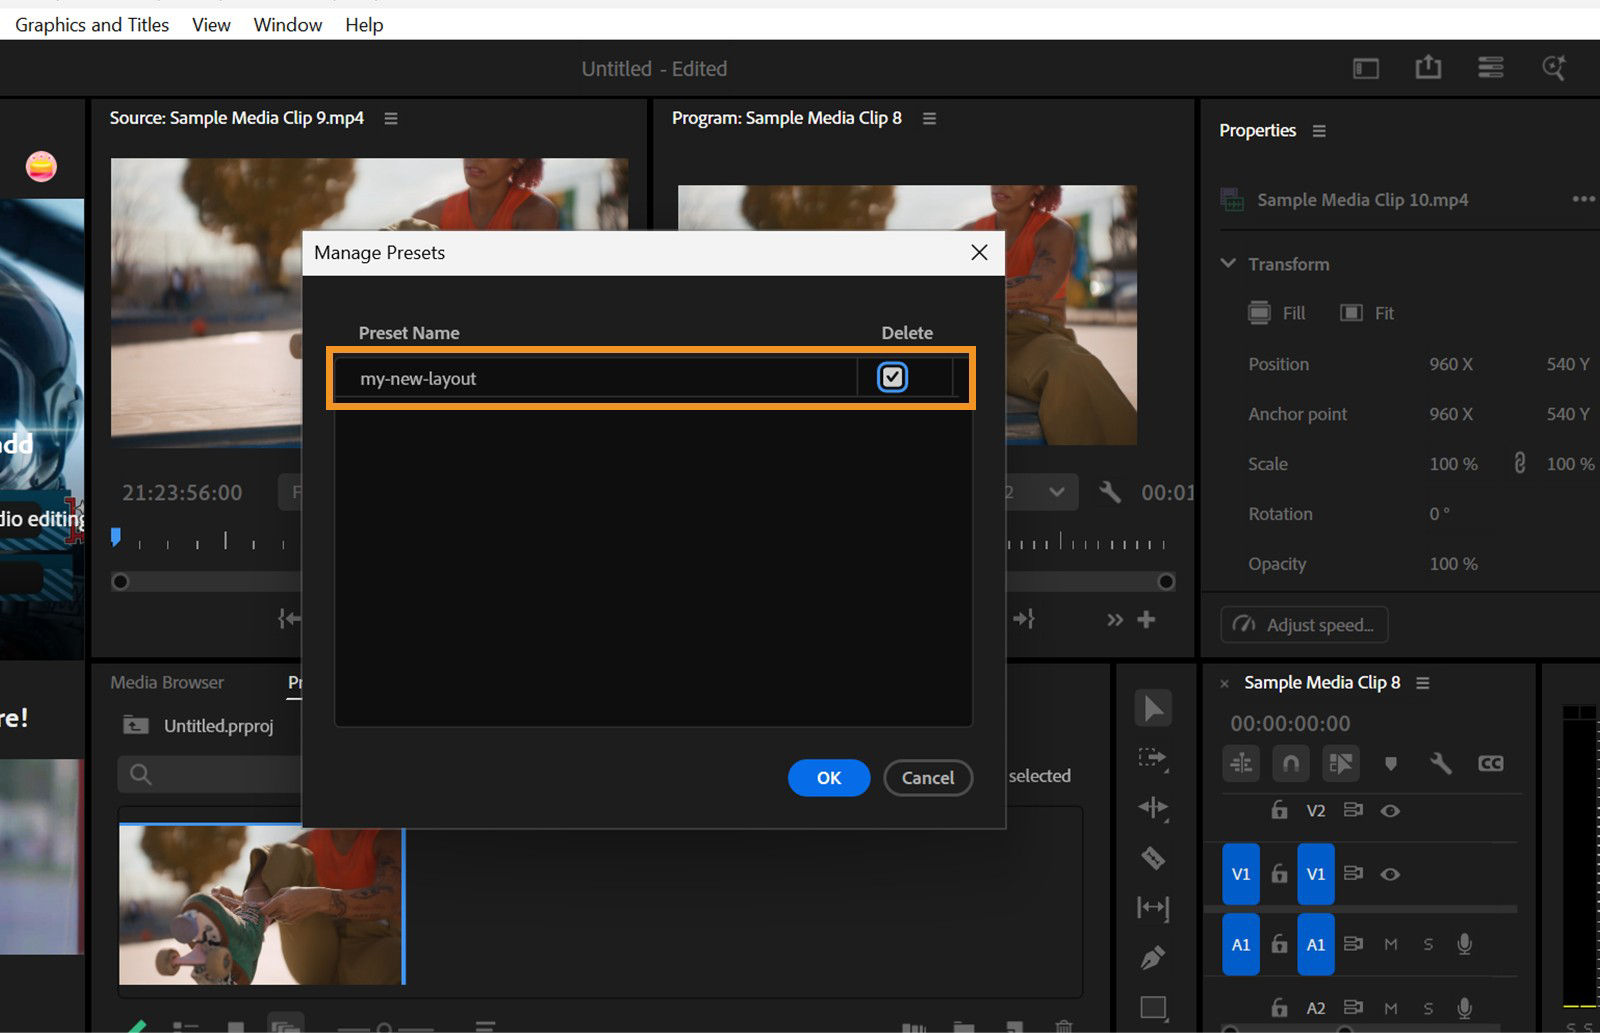The width and height of the screenshot is (1600, 1033).
Task: Open Properties options via the ellipsis menu
Action: point(1583,199)
